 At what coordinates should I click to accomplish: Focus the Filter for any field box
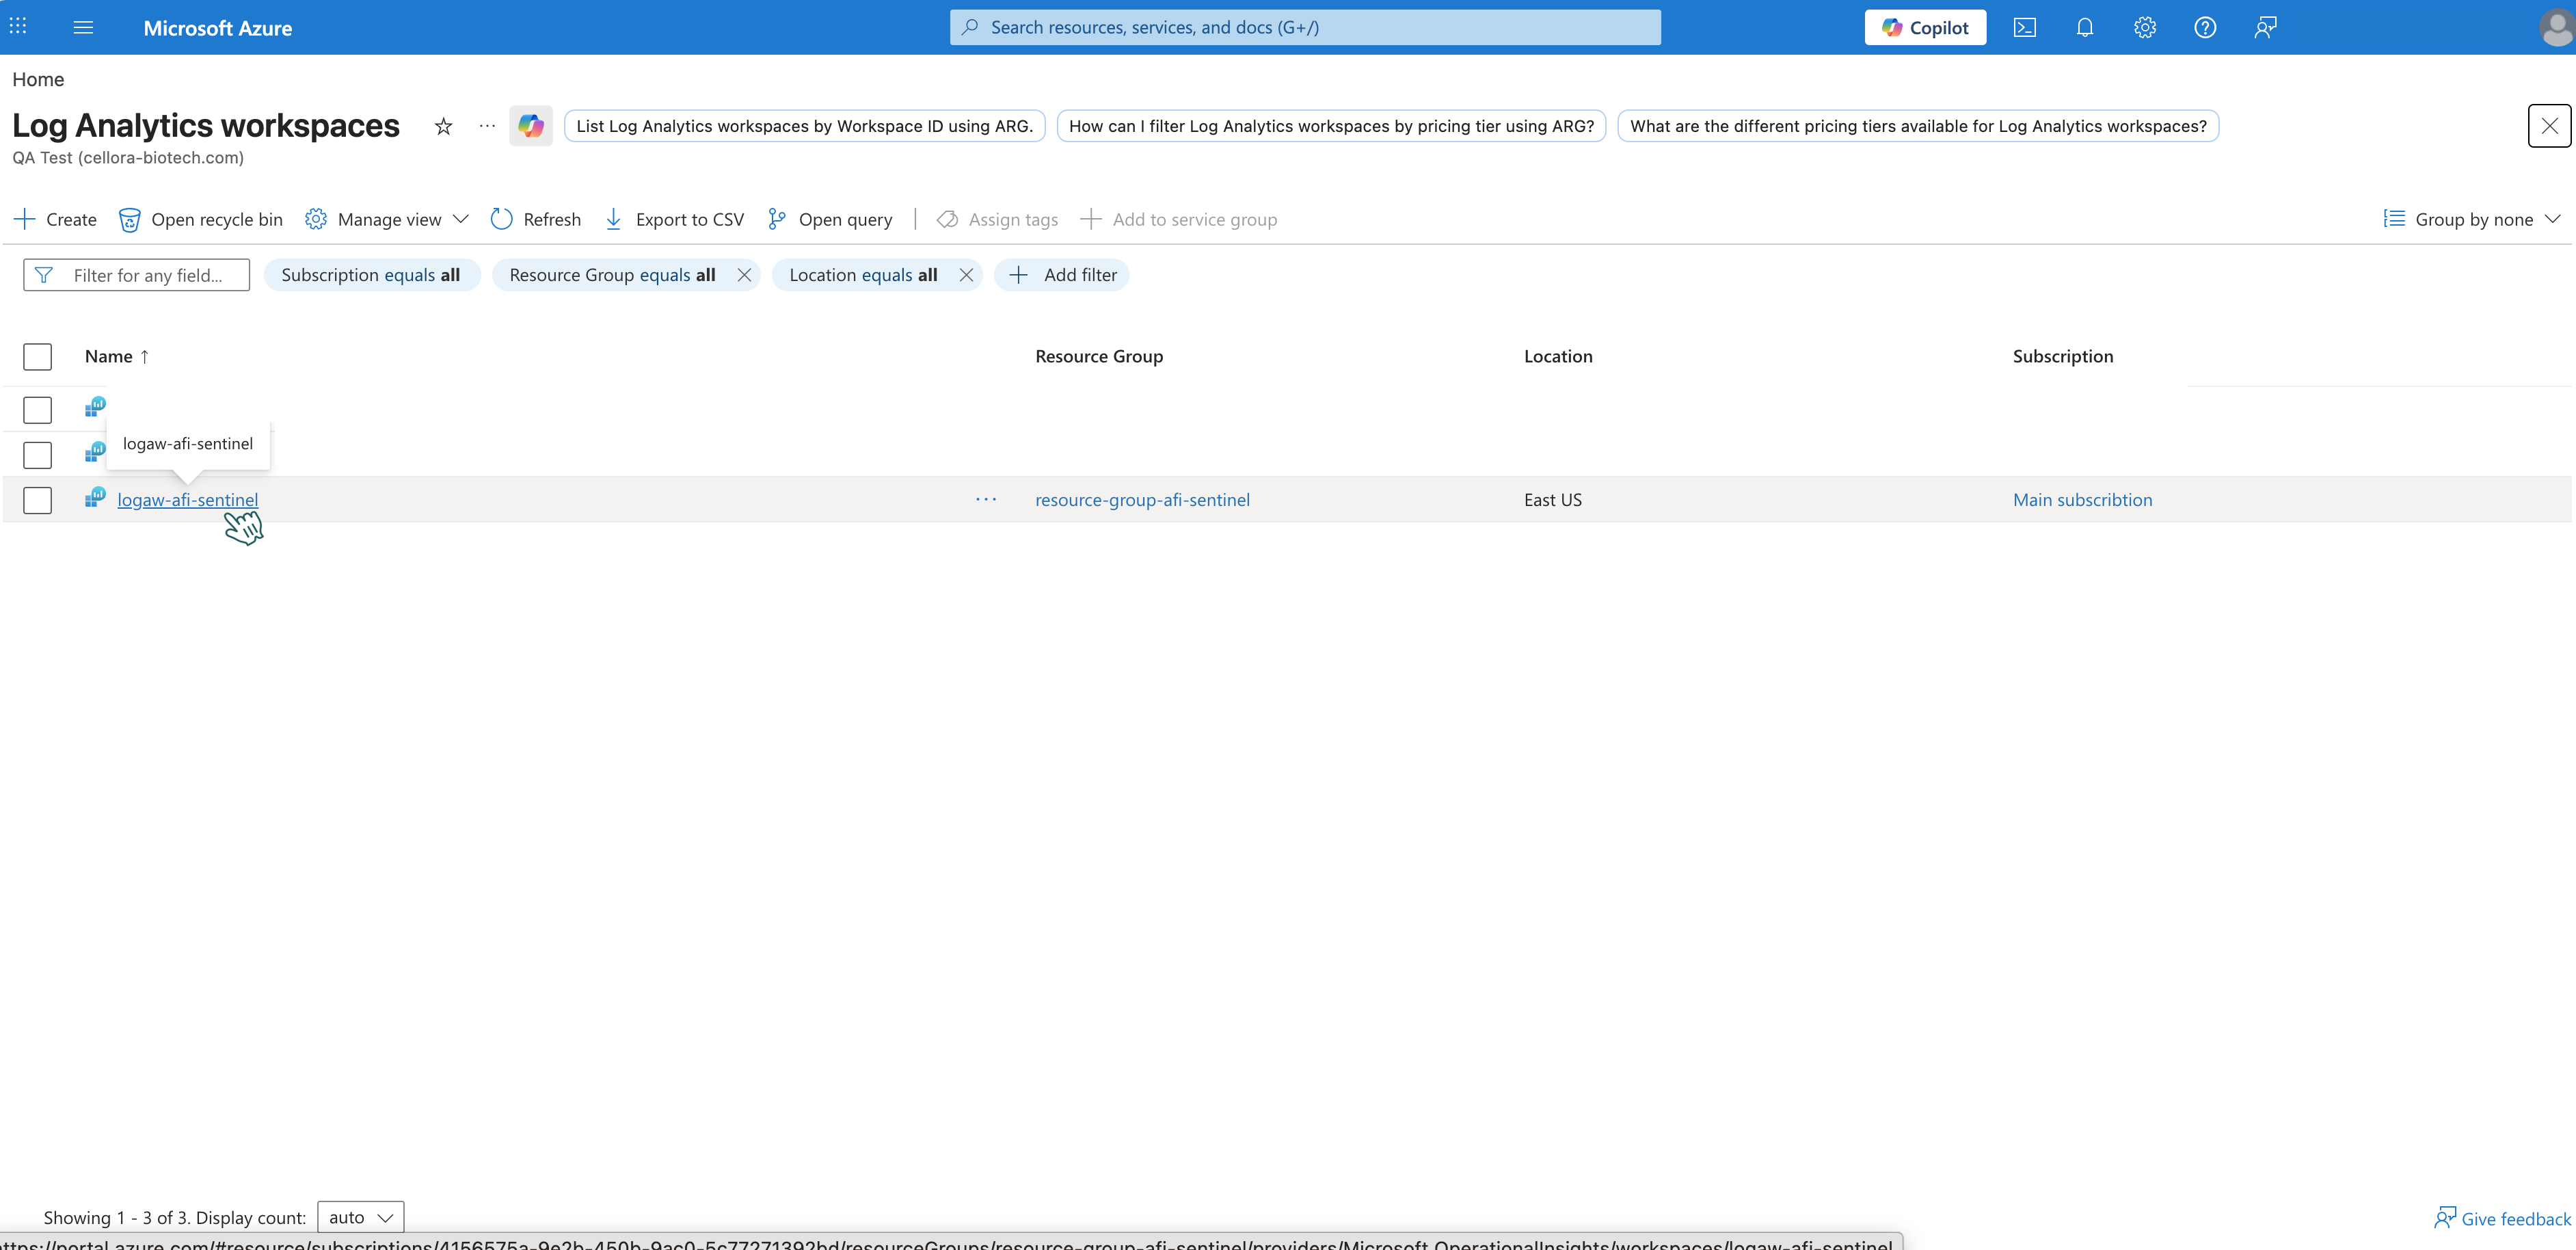tap(137, 275)
